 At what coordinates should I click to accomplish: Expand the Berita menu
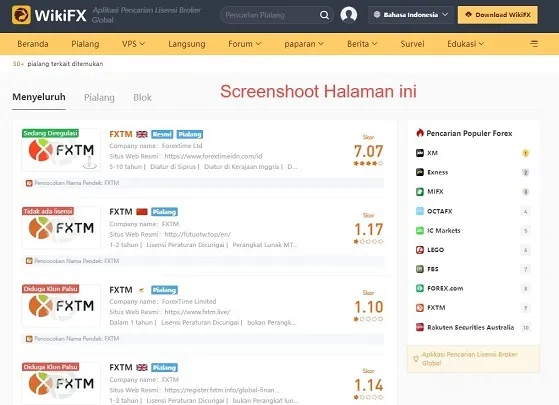point(362,44)
